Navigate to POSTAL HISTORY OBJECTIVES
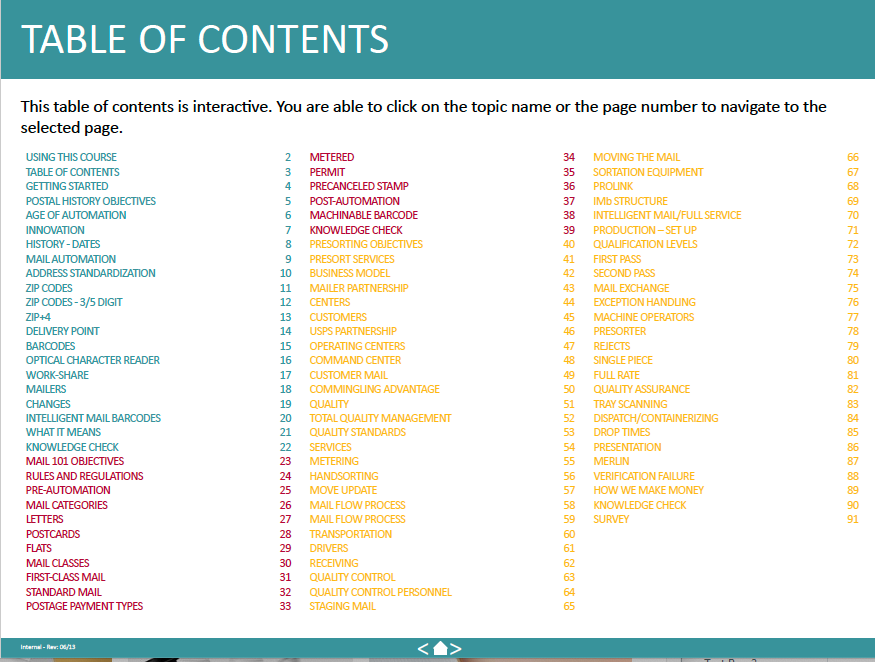 click(x=91, y=201)
